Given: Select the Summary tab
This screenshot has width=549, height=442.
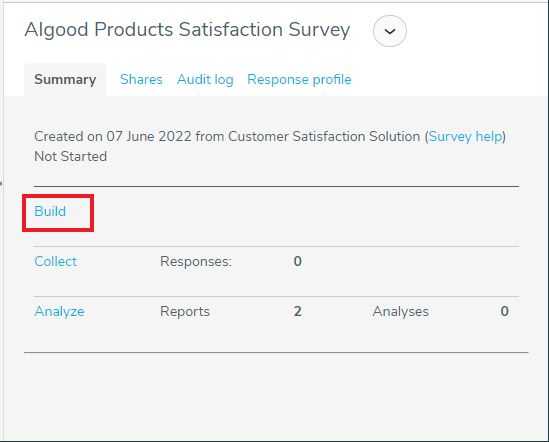Looking at the screenshot, I should click(x=65, y=80).
